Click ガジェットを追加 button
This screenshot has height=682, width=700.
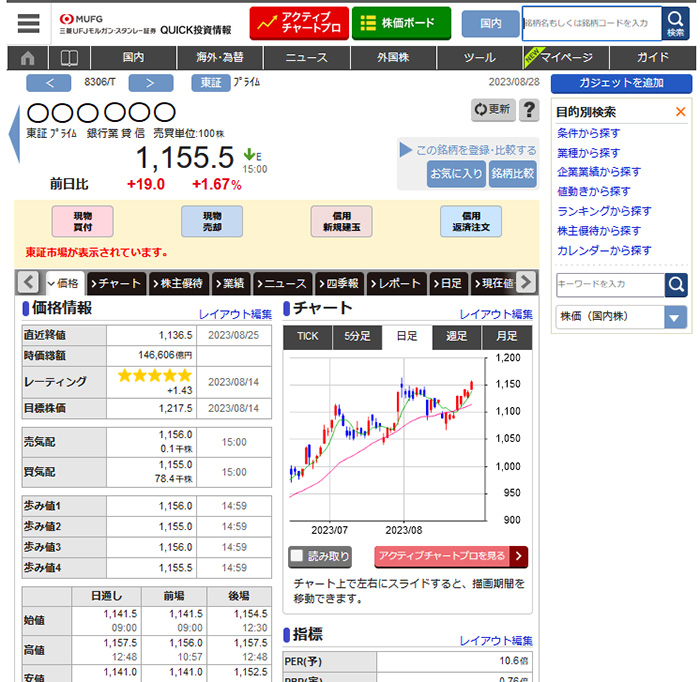pyautogui.click(x=621, y=83)
